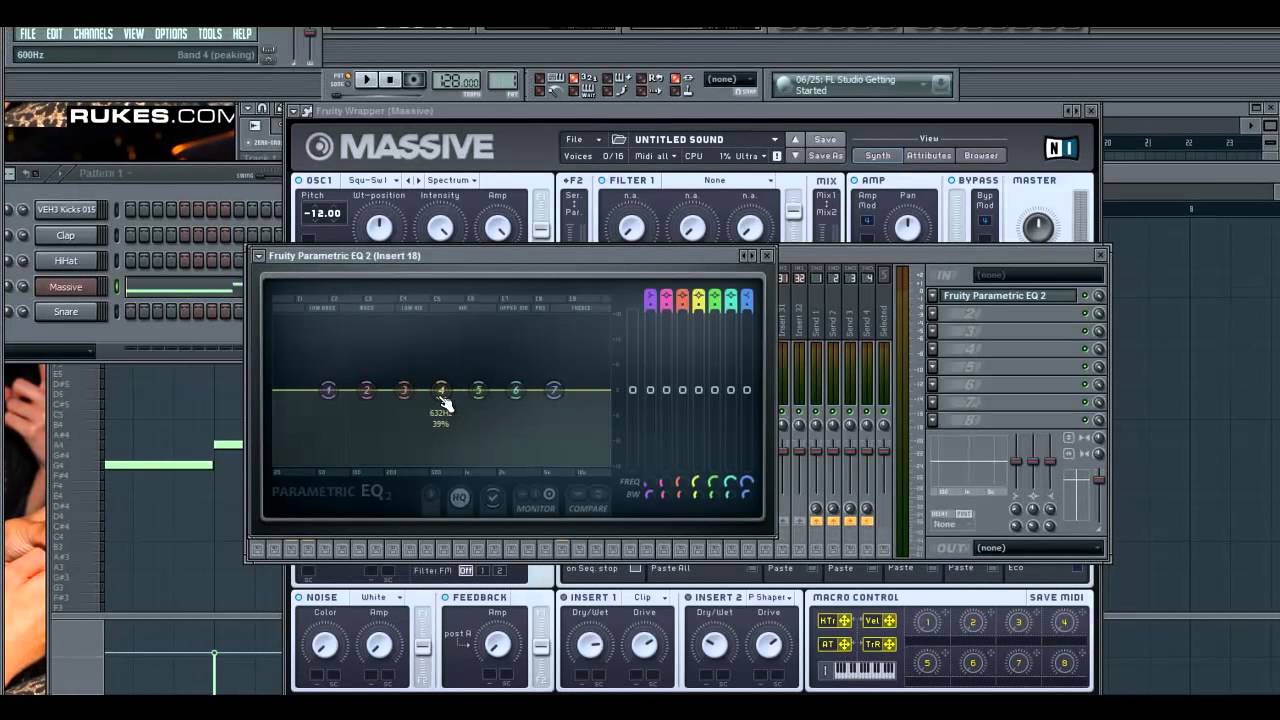Select the VEH3 Kicks 015 channel
The width and height of the screenshot is (1280, 720).
pyautogui.click(x=66, y=210)
